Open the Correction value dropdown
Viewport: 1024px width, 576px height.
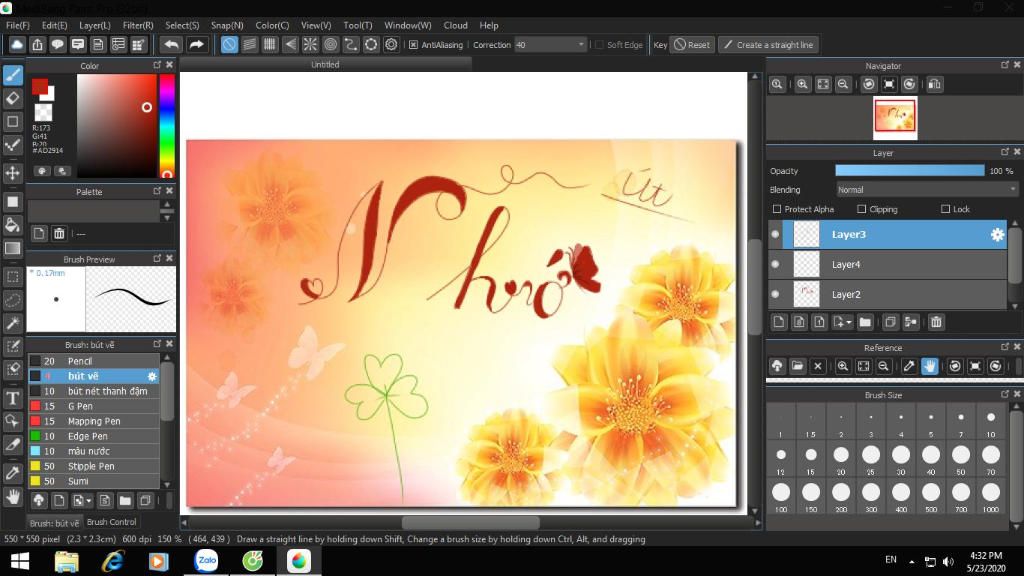(581, 45)
